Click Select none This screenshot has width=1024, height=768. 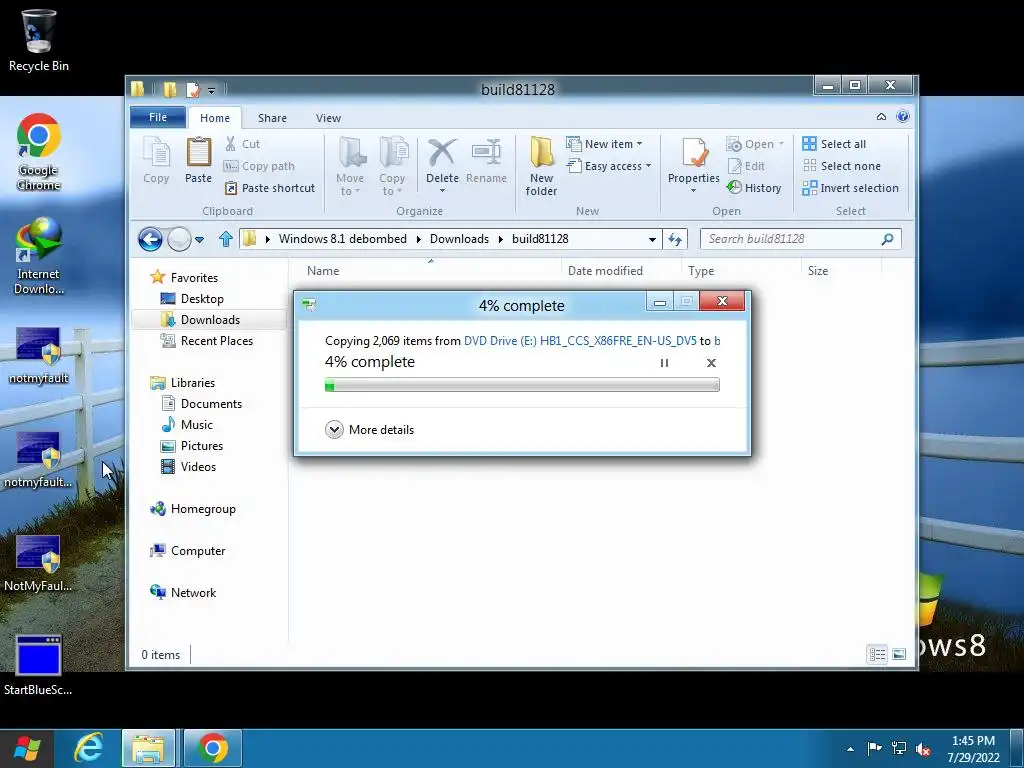point(842,166)
